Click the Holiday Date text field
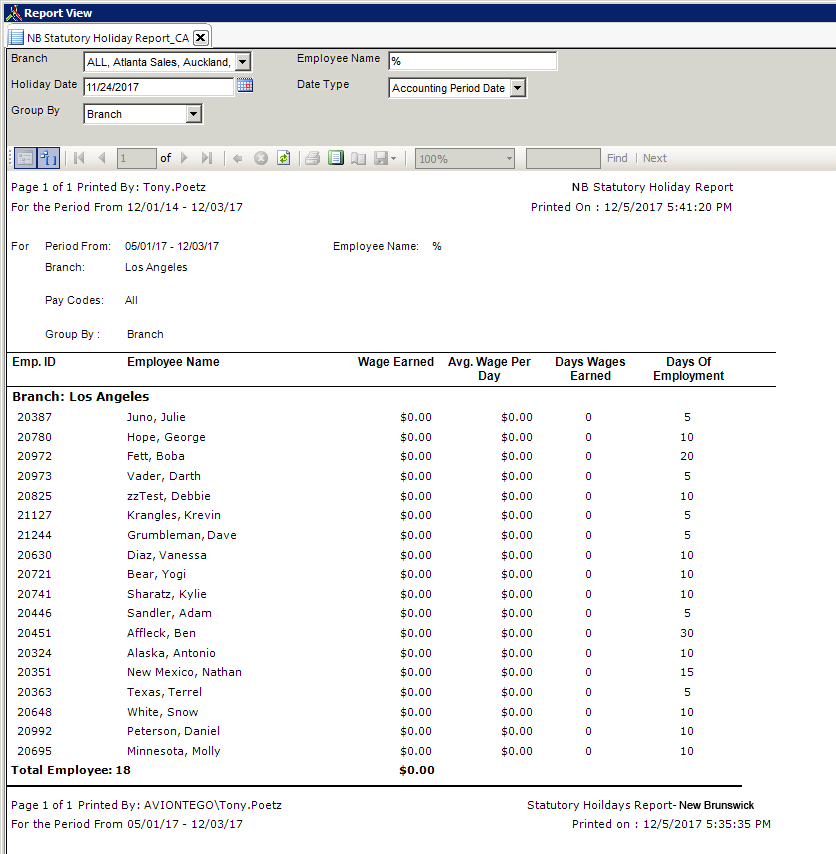The height and width of the screenshot is (854, 836). [x=158, y=87]
